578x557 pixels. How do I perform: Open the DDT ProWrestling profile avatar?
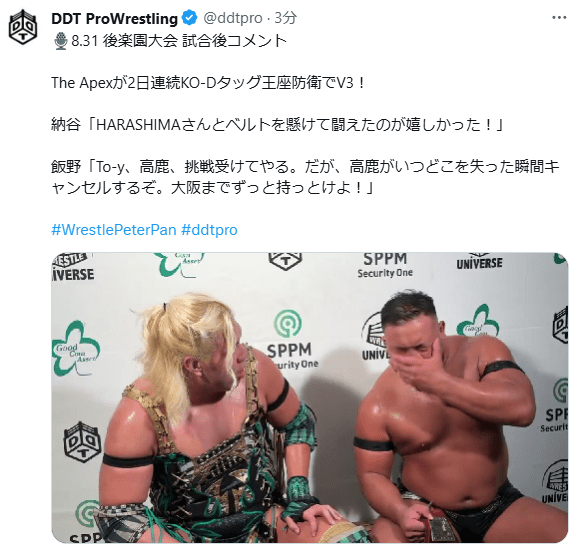point(23,27)
